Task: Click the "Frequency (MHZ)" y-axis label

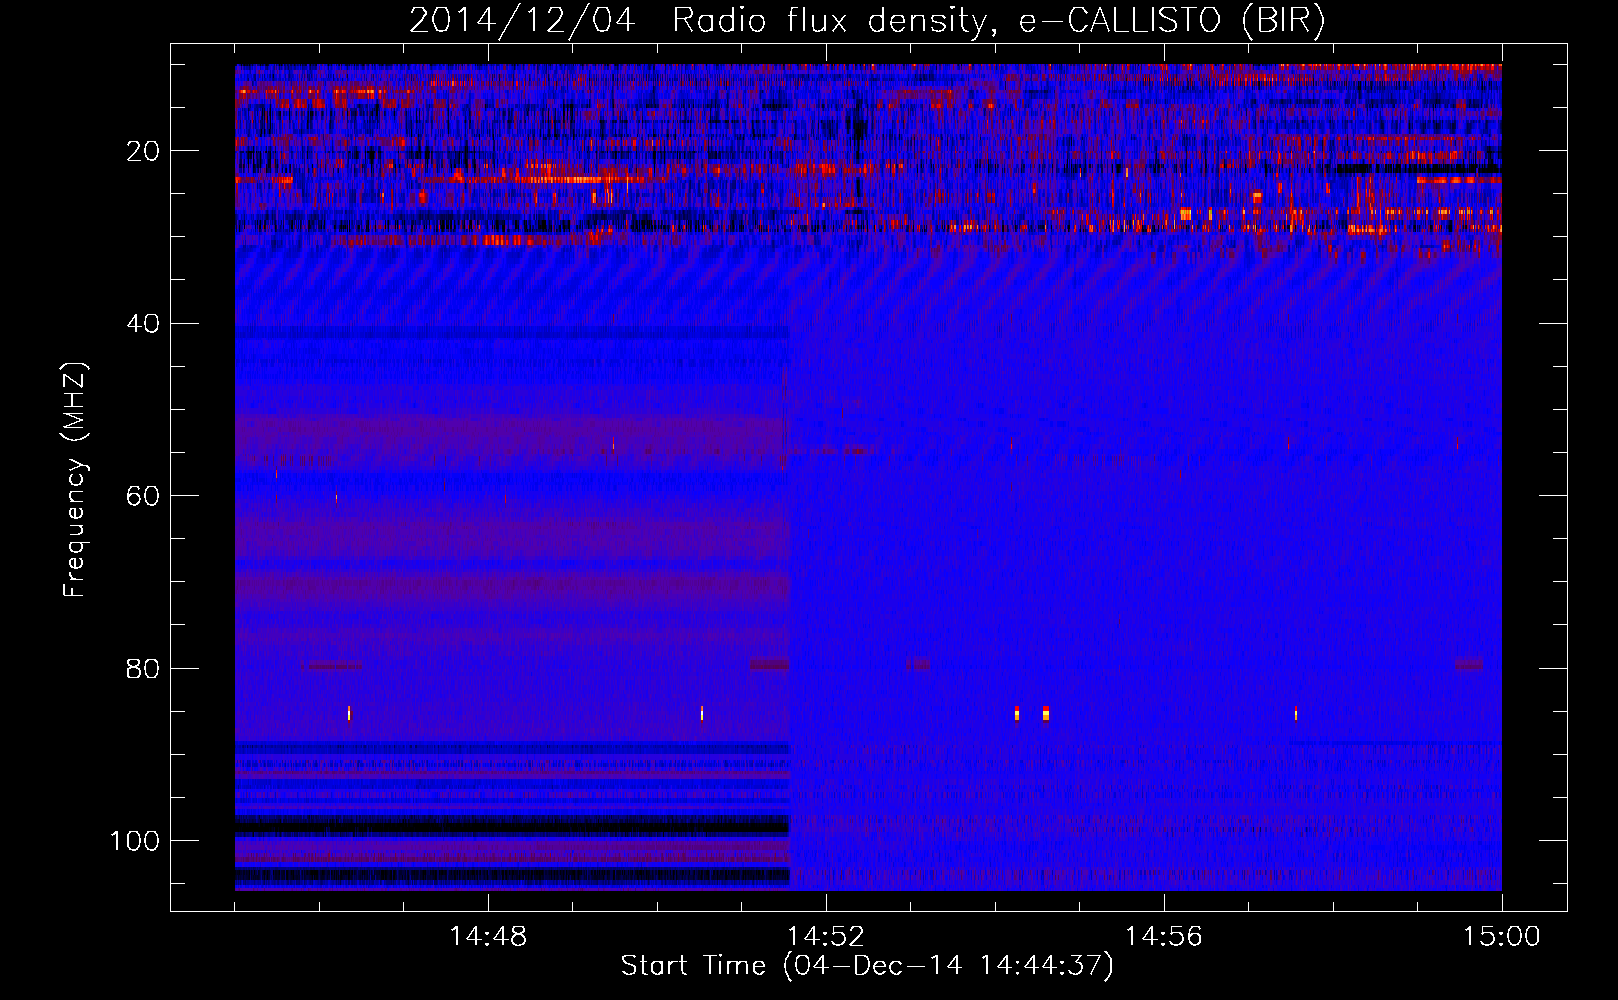Action: pos(76,480)
